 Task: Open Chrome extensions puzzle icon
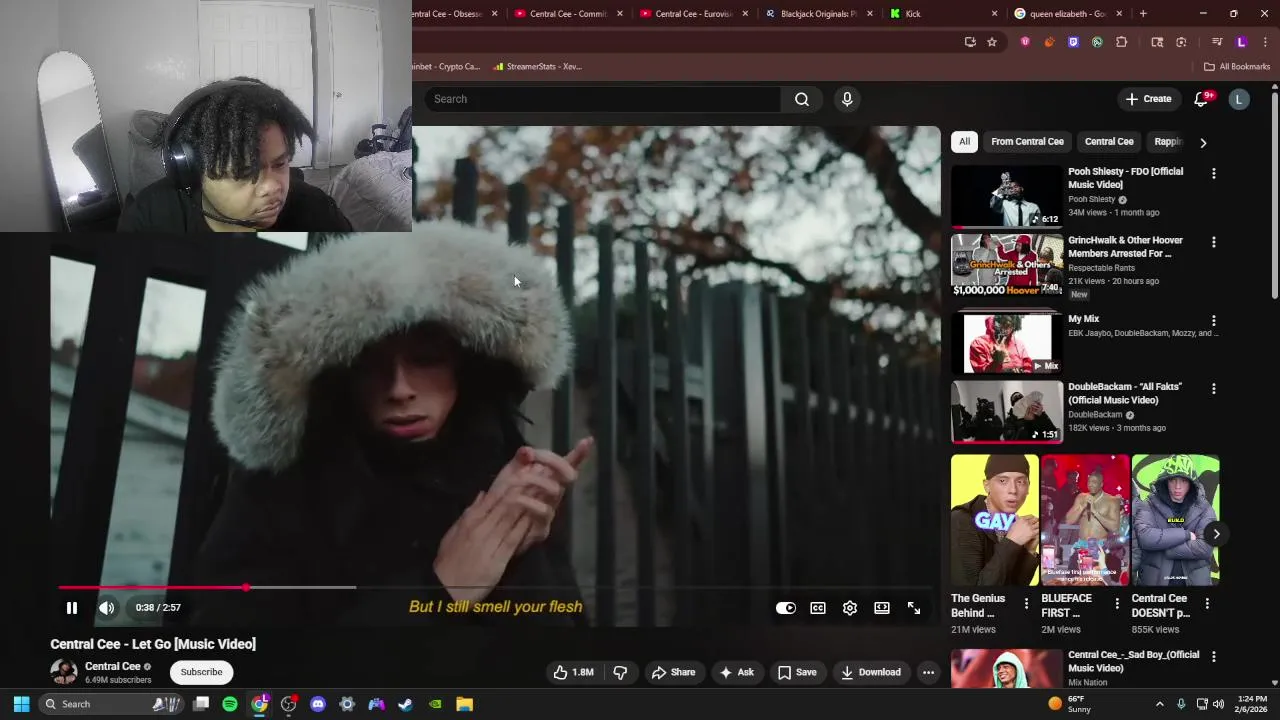pyautogui.click(x=1121, y=42)
